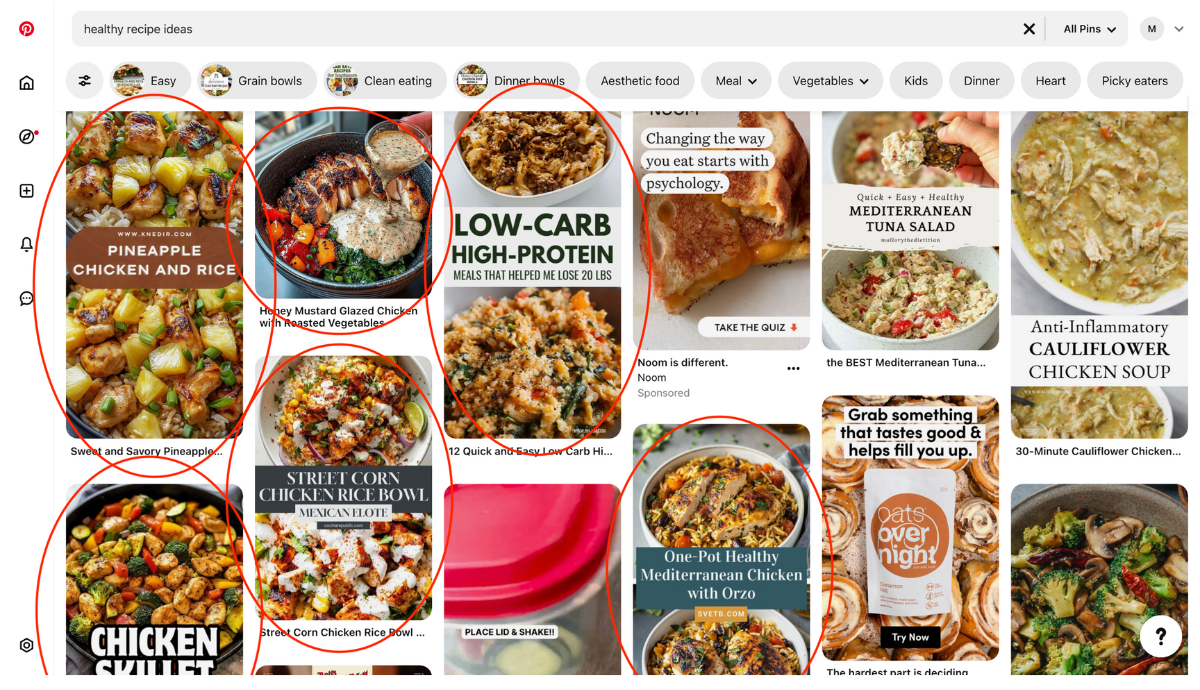Expand the Meal filter chip

pyautogui.click(x=737, y=81)
